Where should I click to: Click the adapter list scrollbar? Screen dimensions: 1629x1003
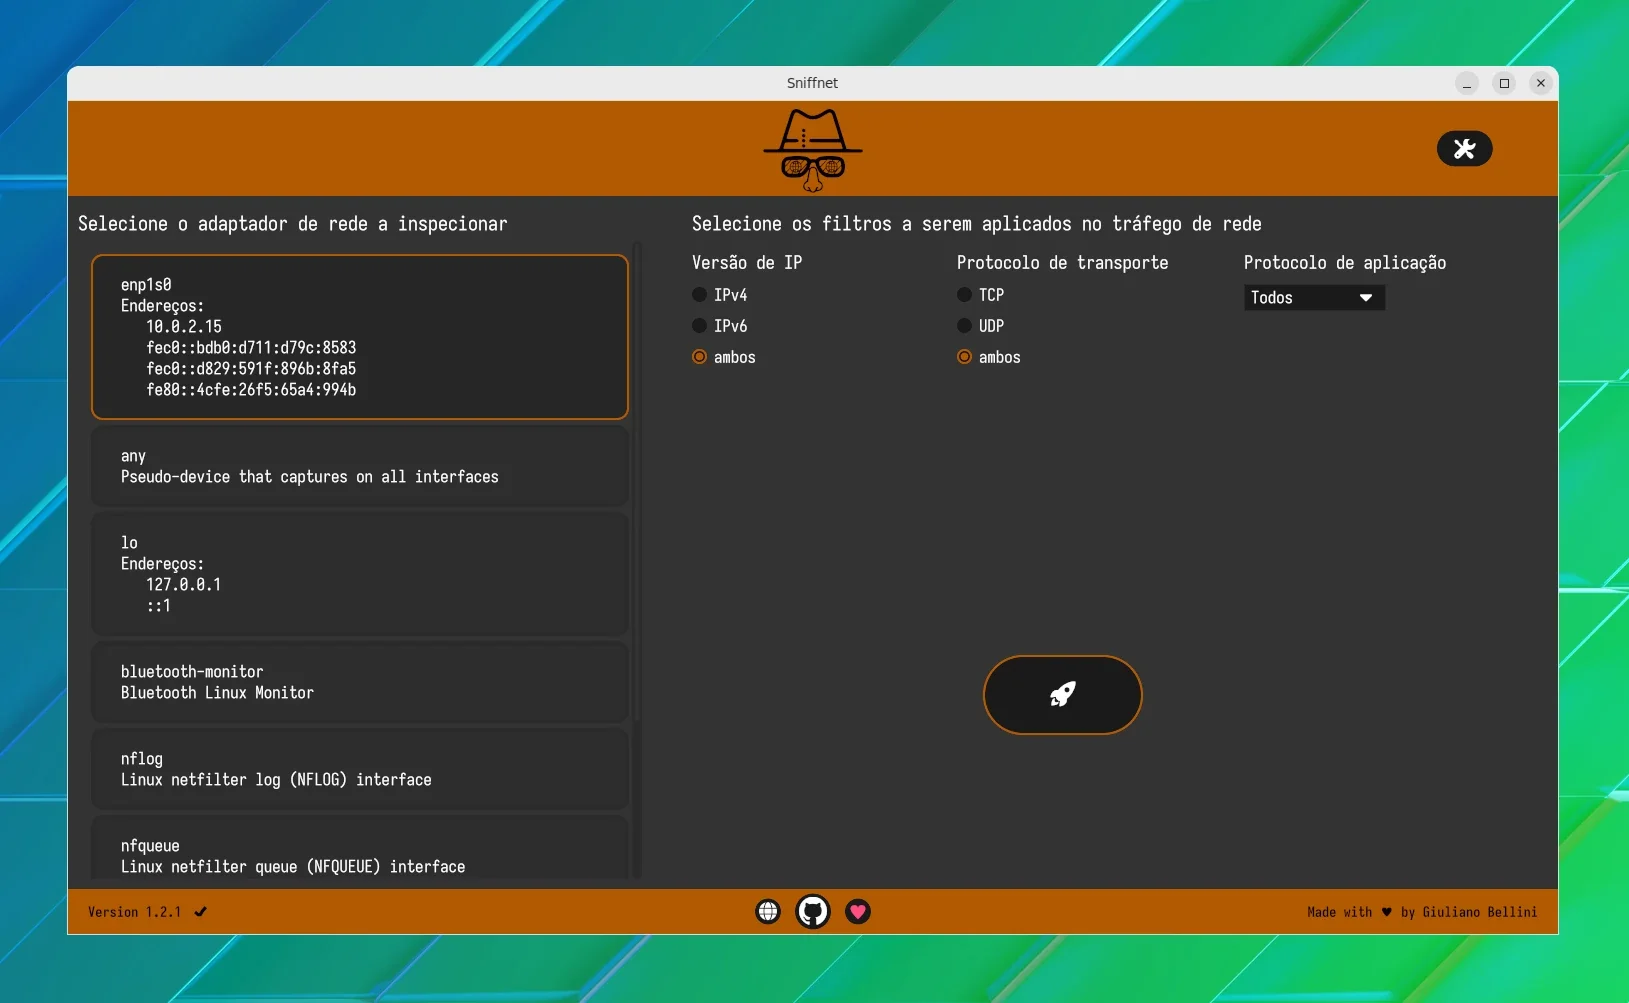coord(637,560)
